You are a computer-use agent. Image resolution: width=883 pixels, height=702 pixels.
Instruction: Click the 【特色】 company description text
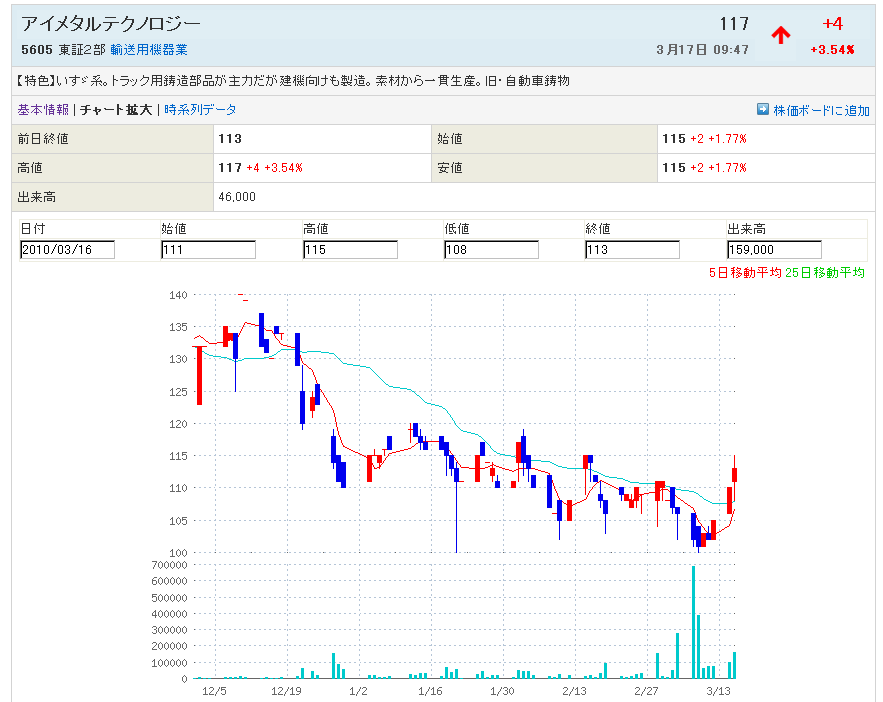point(291,81)
